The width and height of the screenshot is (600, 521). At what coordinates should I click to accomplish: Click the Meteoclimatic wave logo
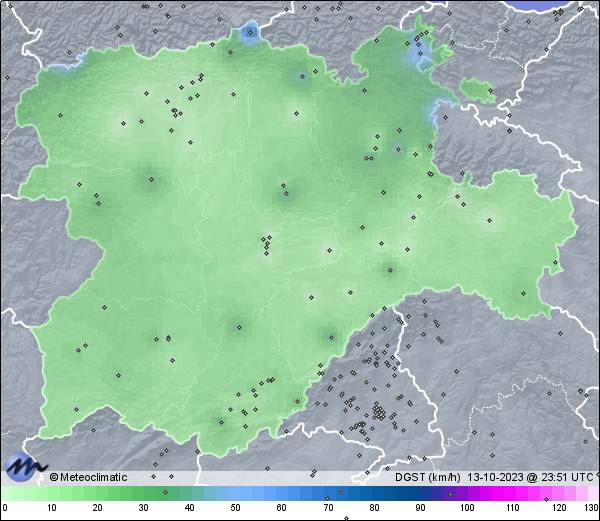[x=26, y=467]
